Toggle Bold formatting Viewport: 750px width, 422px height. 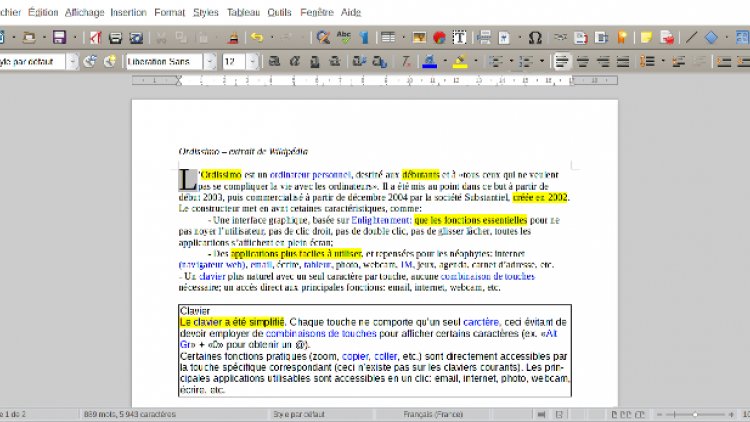274,61
